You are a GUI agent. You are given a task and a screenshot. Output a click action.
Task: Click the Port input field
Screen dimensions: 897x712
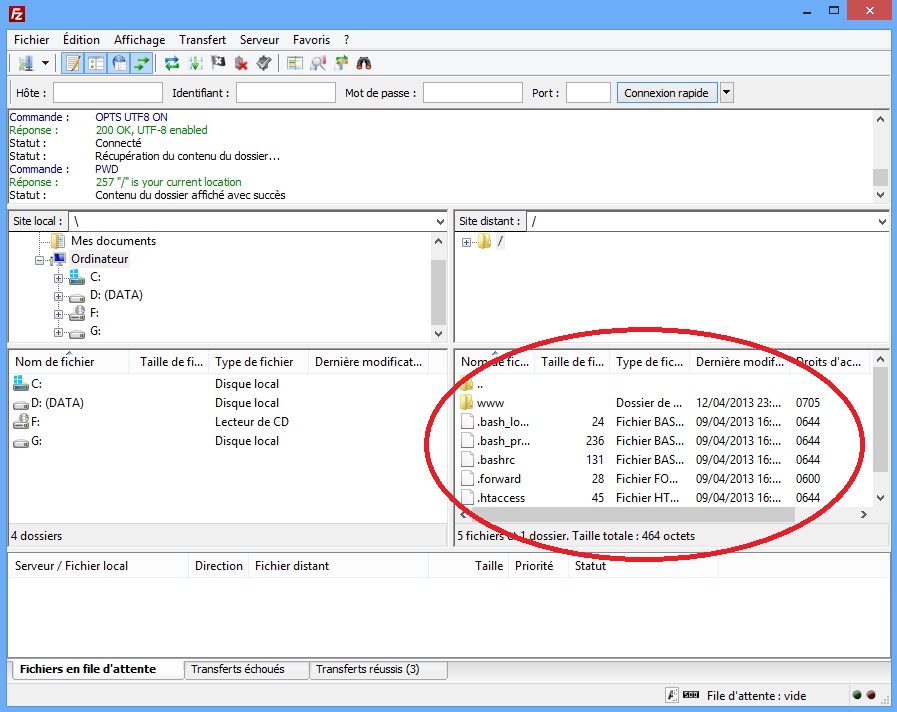(x=588, y=93)
